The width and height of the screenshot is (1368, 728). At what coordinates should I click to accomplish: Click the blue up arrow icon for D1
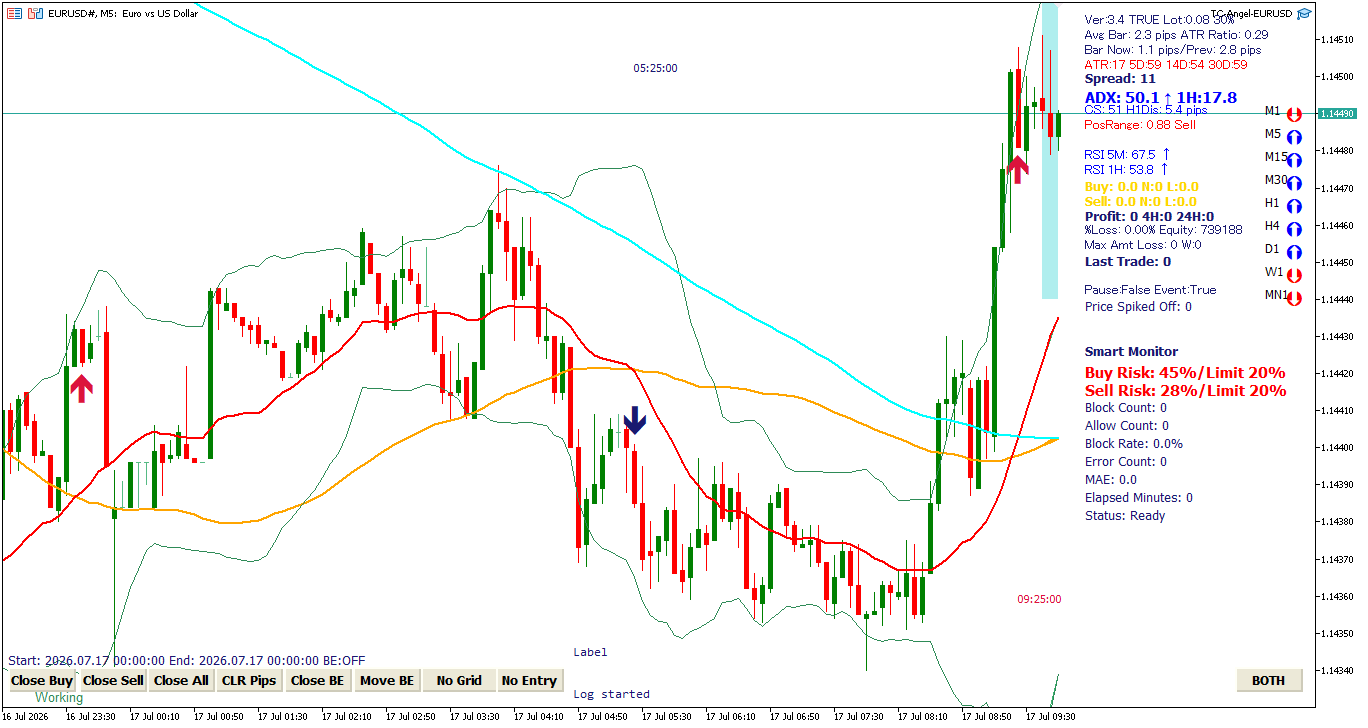[x=1294, y=252]
